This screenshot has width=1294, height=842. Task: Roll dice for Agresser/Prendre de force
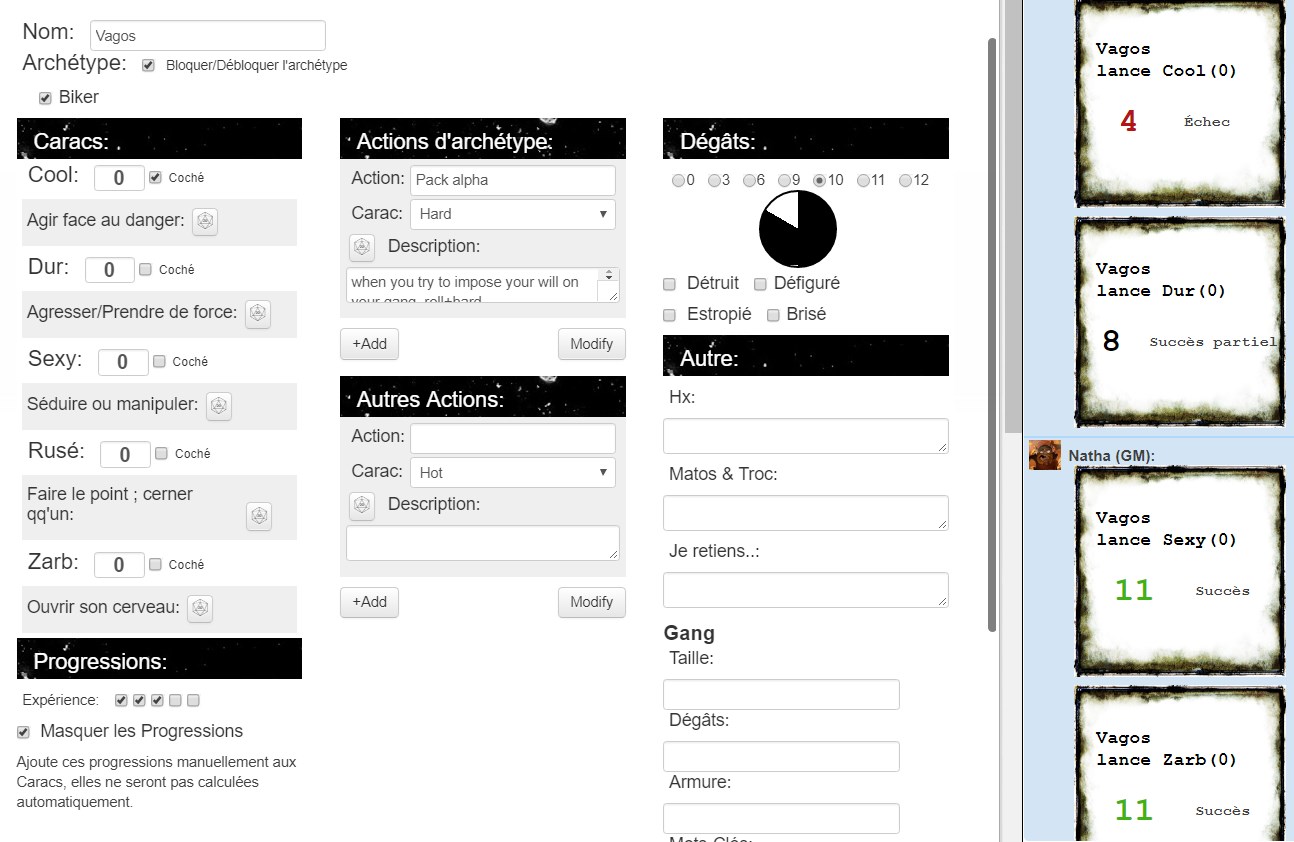tap(258, 314)
